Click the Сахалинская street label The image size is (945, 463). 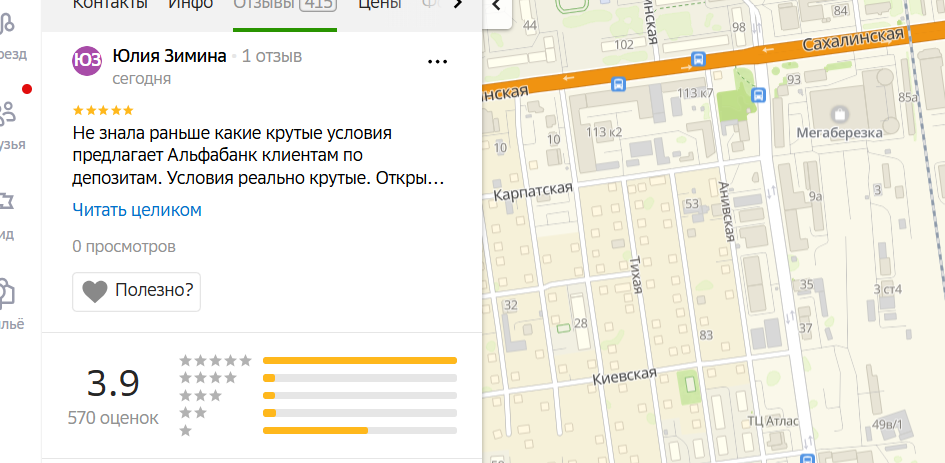tap(854, 41)
